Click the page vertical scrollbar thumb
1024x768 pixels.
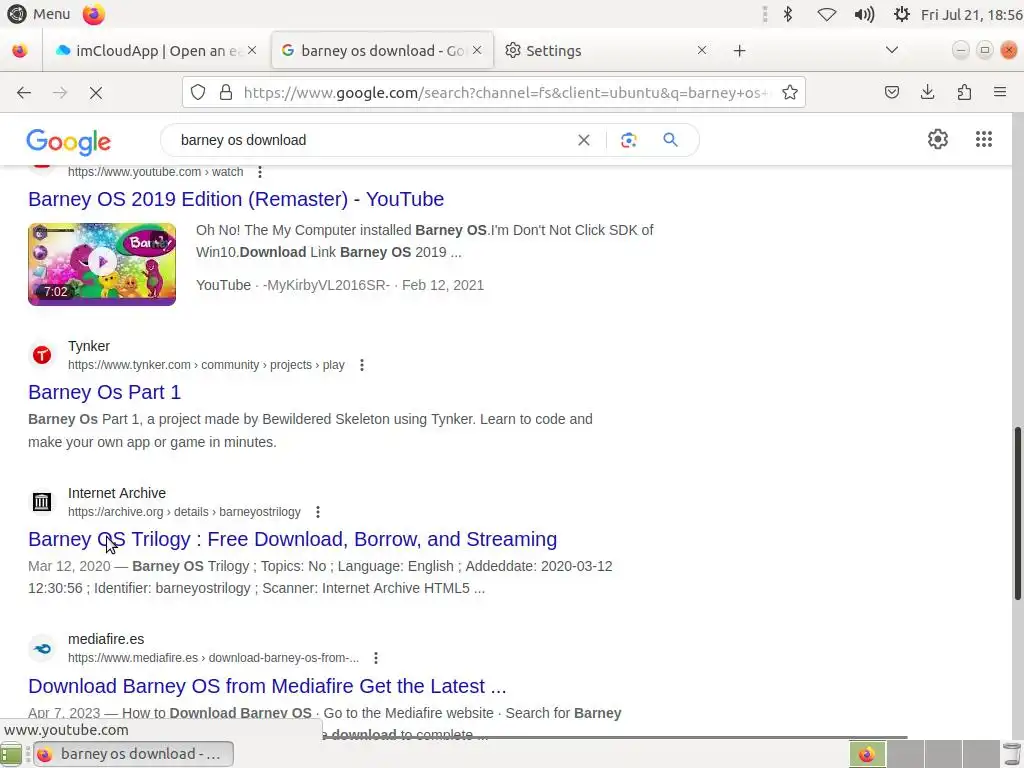click(x=1017, y=513)
